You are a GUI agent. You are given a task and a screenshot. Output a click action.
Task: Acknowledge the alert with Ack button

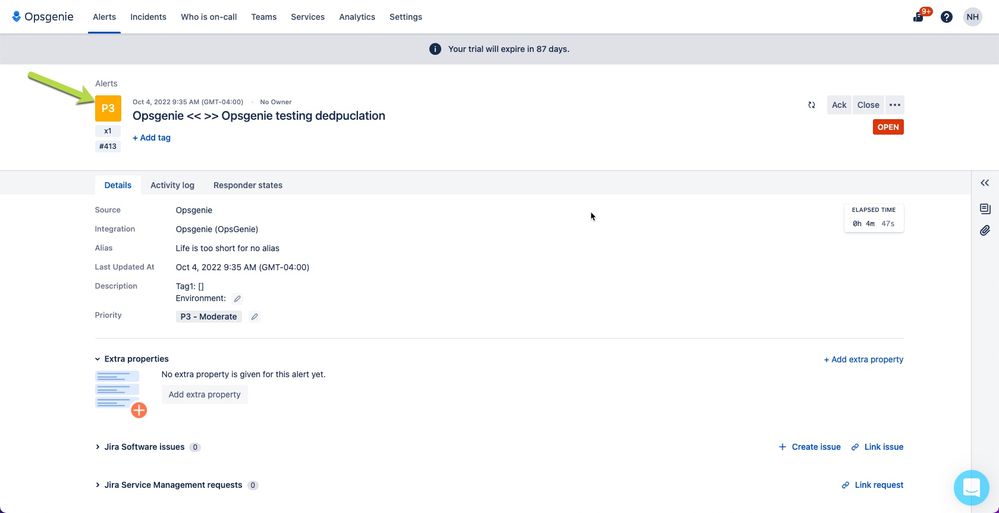[839, 105]
